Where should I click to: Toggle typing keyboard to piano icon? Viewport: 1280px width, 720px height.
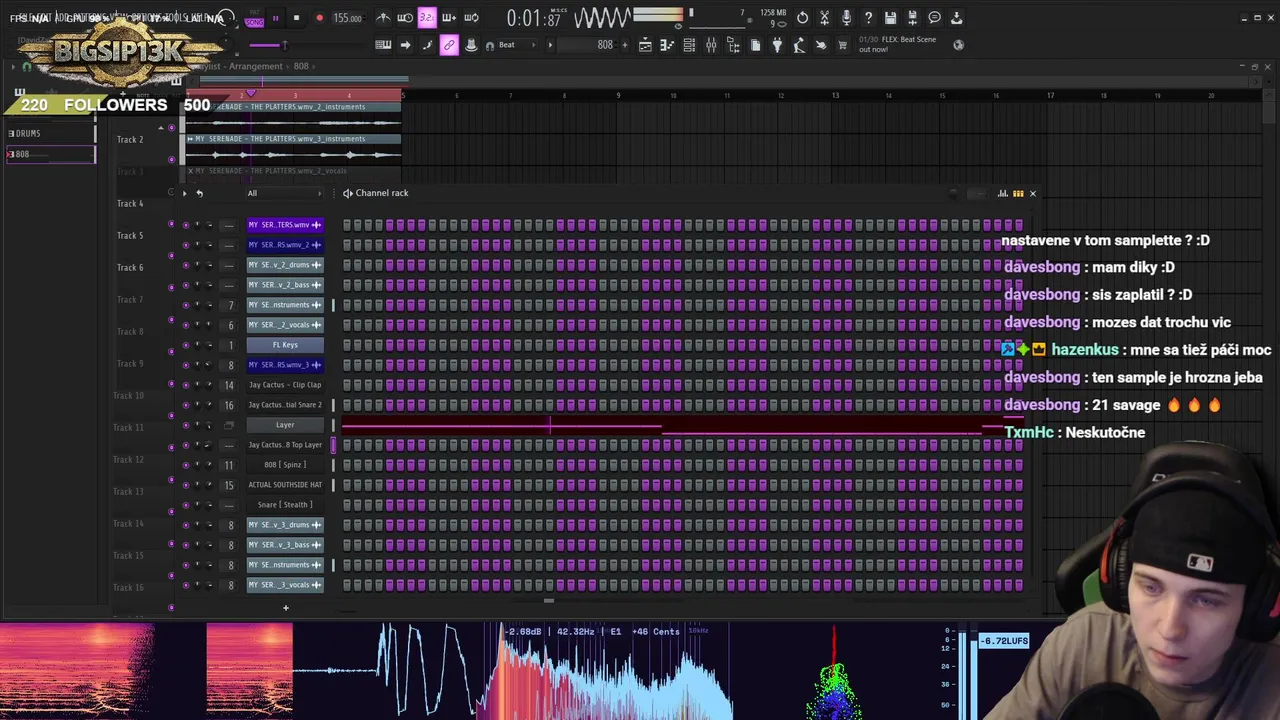click(383, 45)
